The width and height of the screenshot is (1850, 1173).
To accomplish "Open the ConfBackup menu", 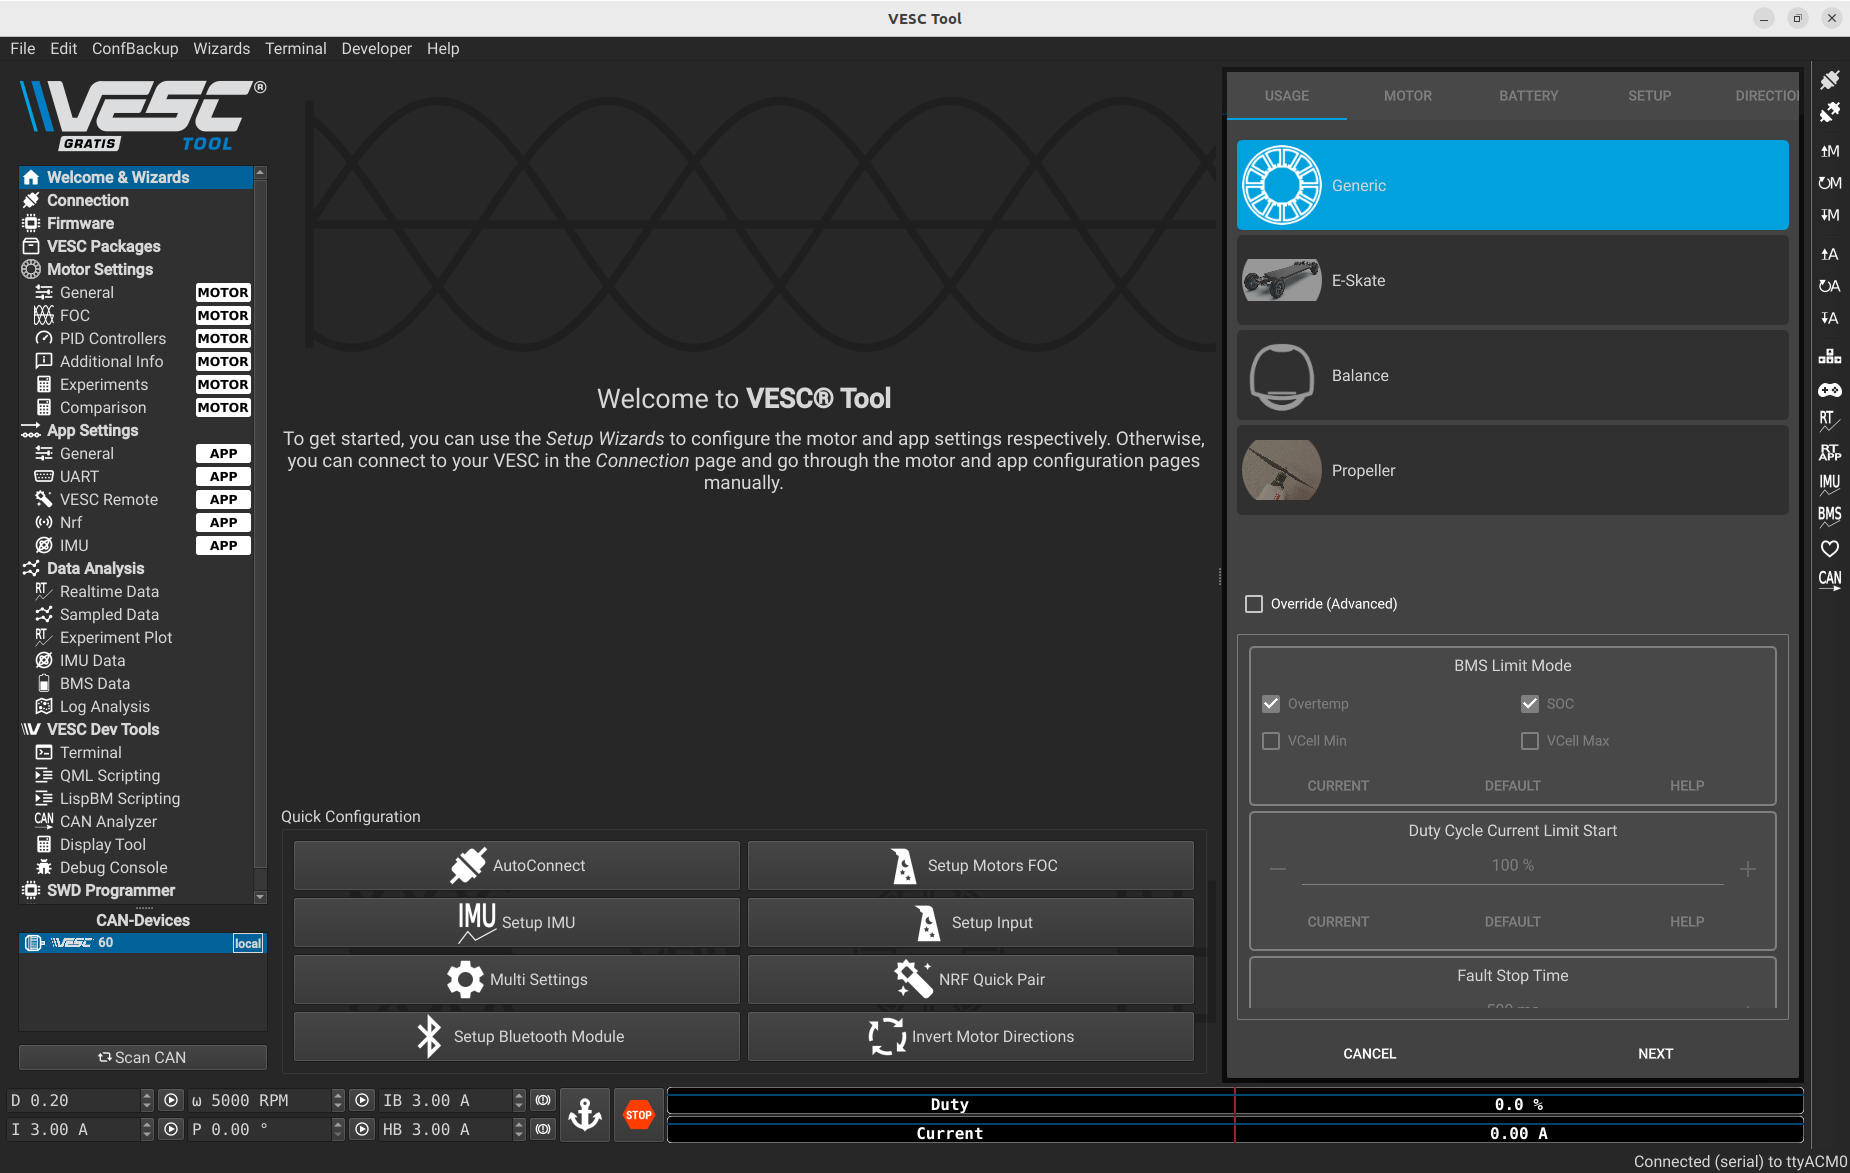I will pos(135,48).
